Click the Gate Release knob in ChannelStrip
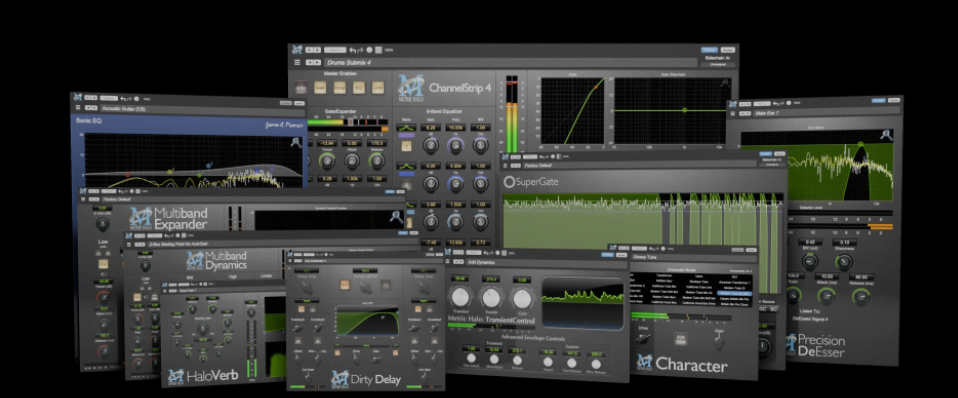Image resolution: width=958 pixels, height=398 pixels. 377,161
